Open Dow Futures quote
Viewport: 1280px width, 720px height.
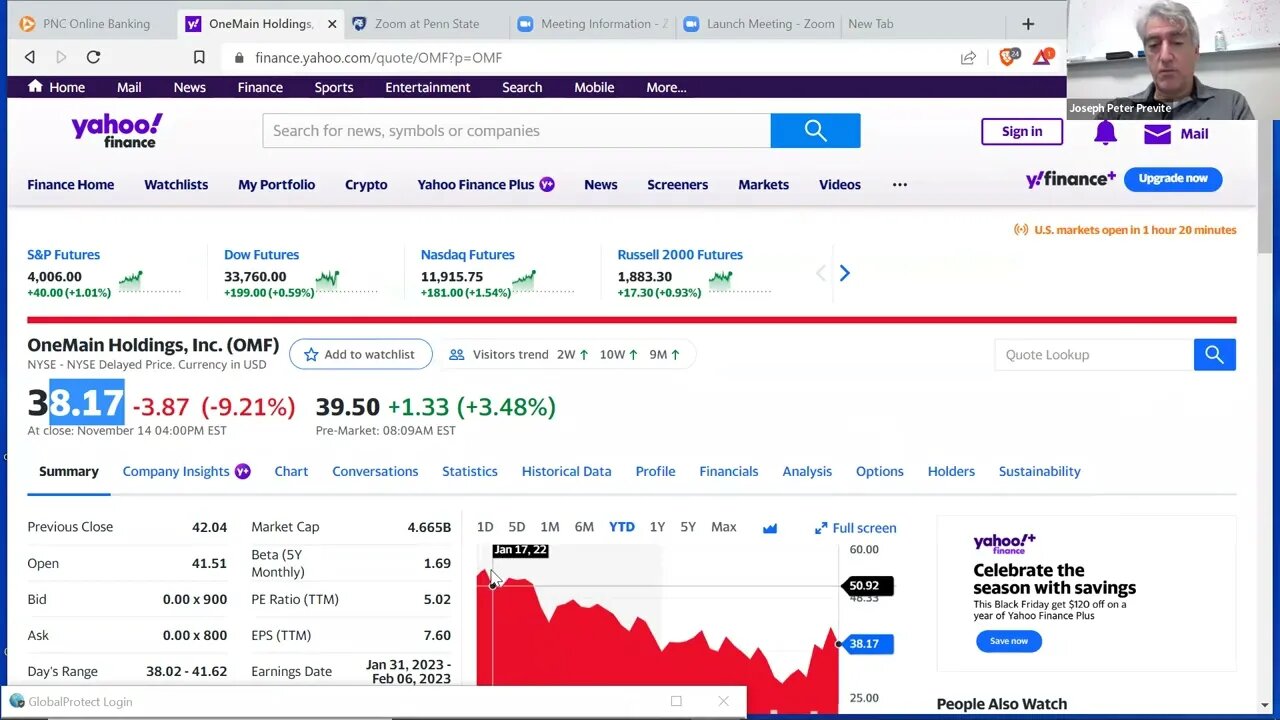pos(261,254)
